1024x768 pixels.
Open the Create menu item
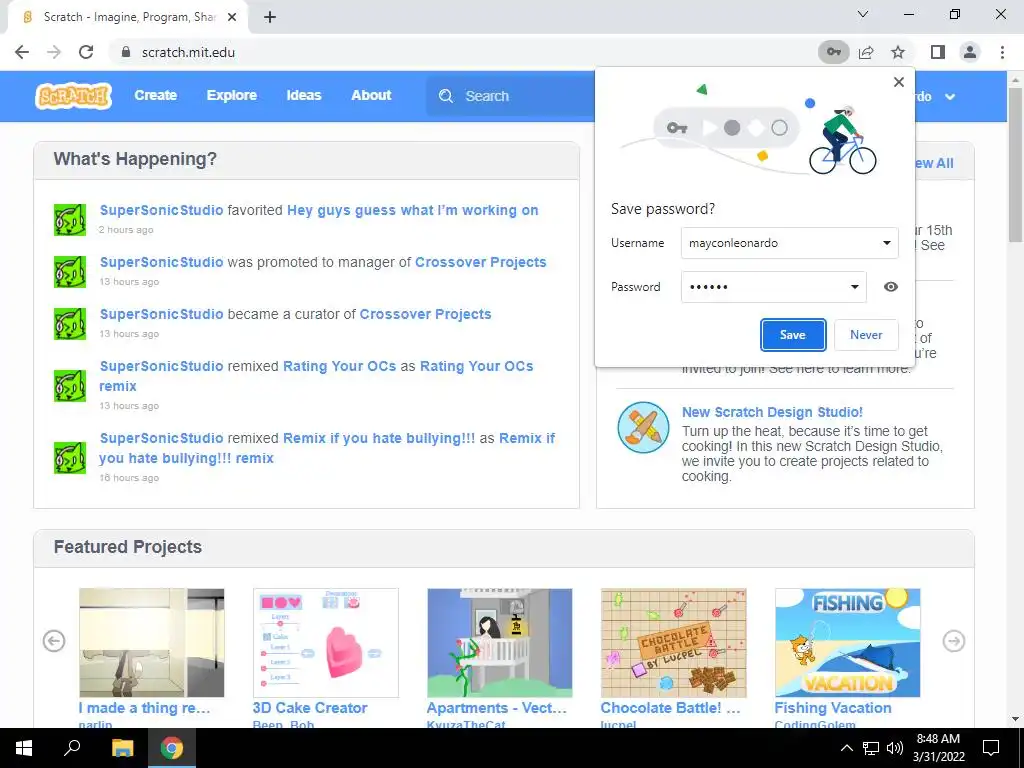coord(155,95)
